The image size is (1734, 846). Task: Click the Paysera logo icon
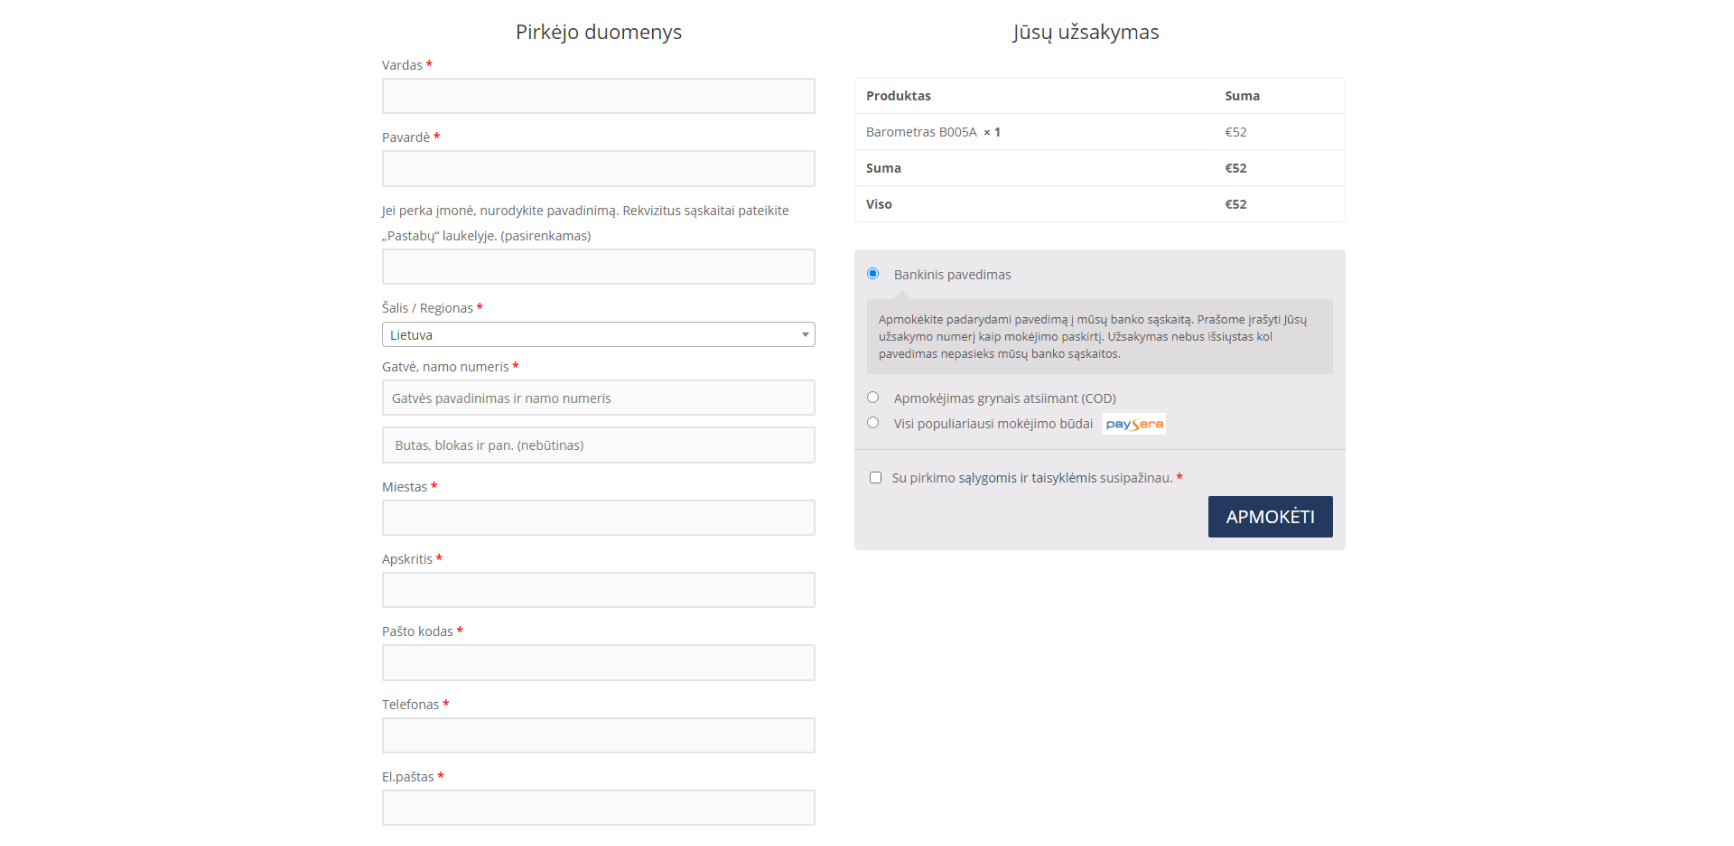(1134, 424)
